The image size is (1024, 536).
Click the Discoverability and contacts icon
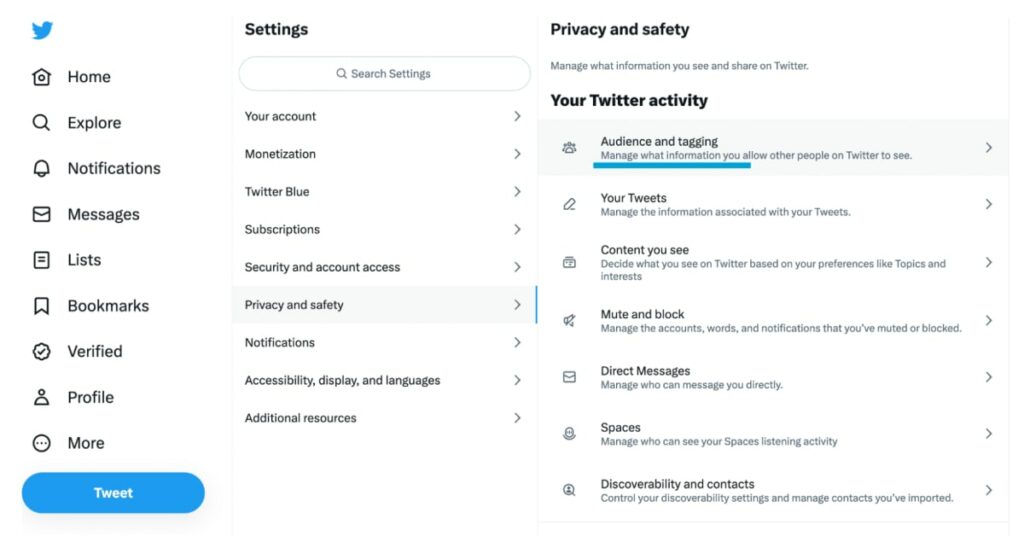tap(569, 490)
